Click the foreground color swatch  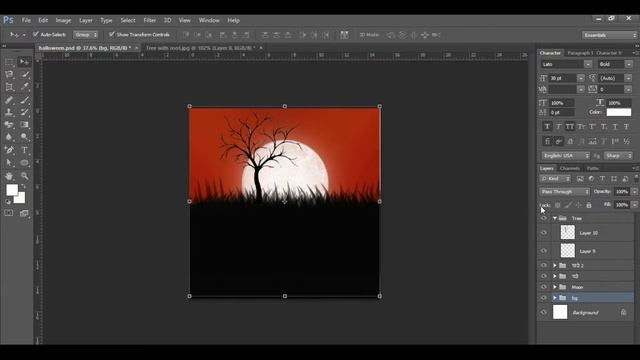point(12,190)
